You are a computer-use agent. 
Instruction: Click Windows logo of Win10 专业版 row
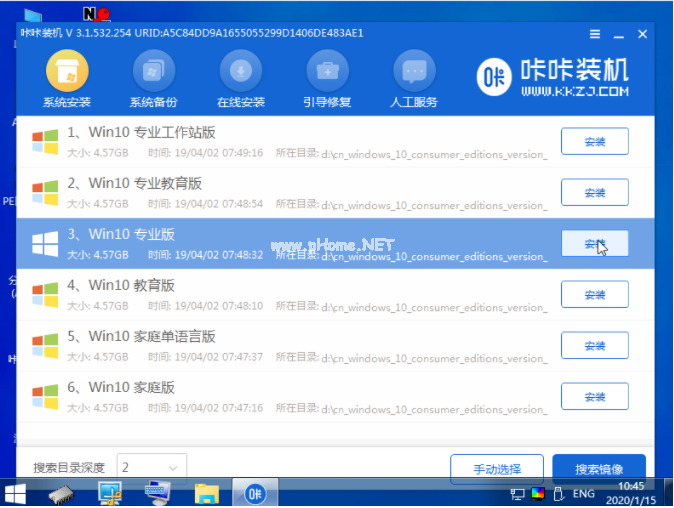[45, 244]
